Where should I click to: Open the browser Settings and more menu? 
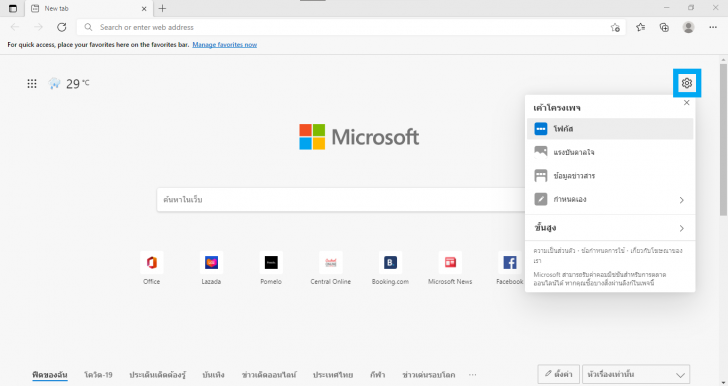click(x=713, y=27)
